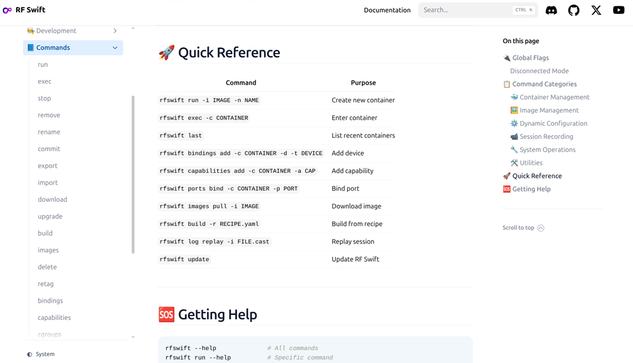Open the exec command page
Screen dimensions: 633x363
coord(44,82)
